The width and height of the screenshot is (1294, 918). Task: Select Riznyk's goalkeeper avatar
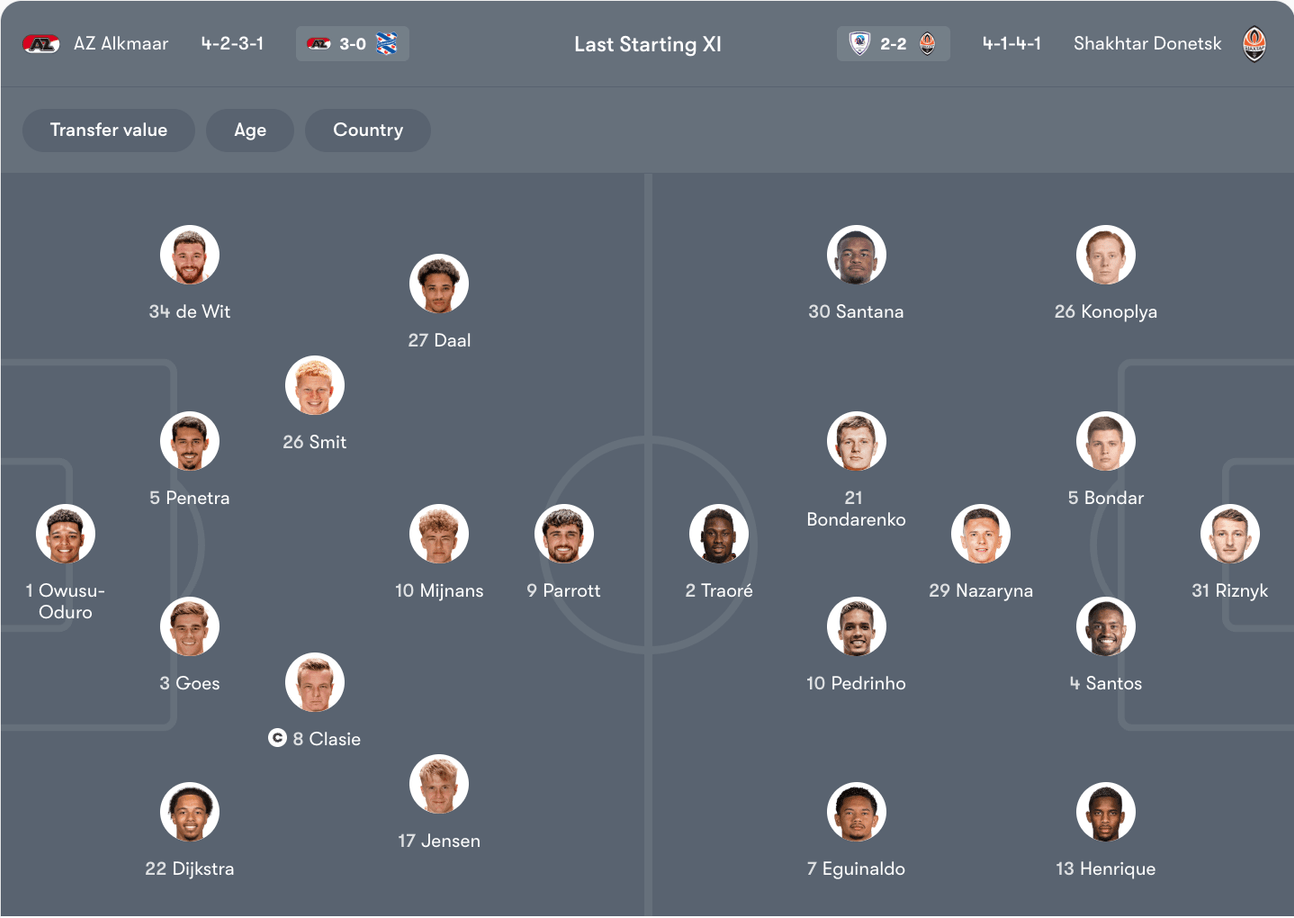click(1230, 534)
